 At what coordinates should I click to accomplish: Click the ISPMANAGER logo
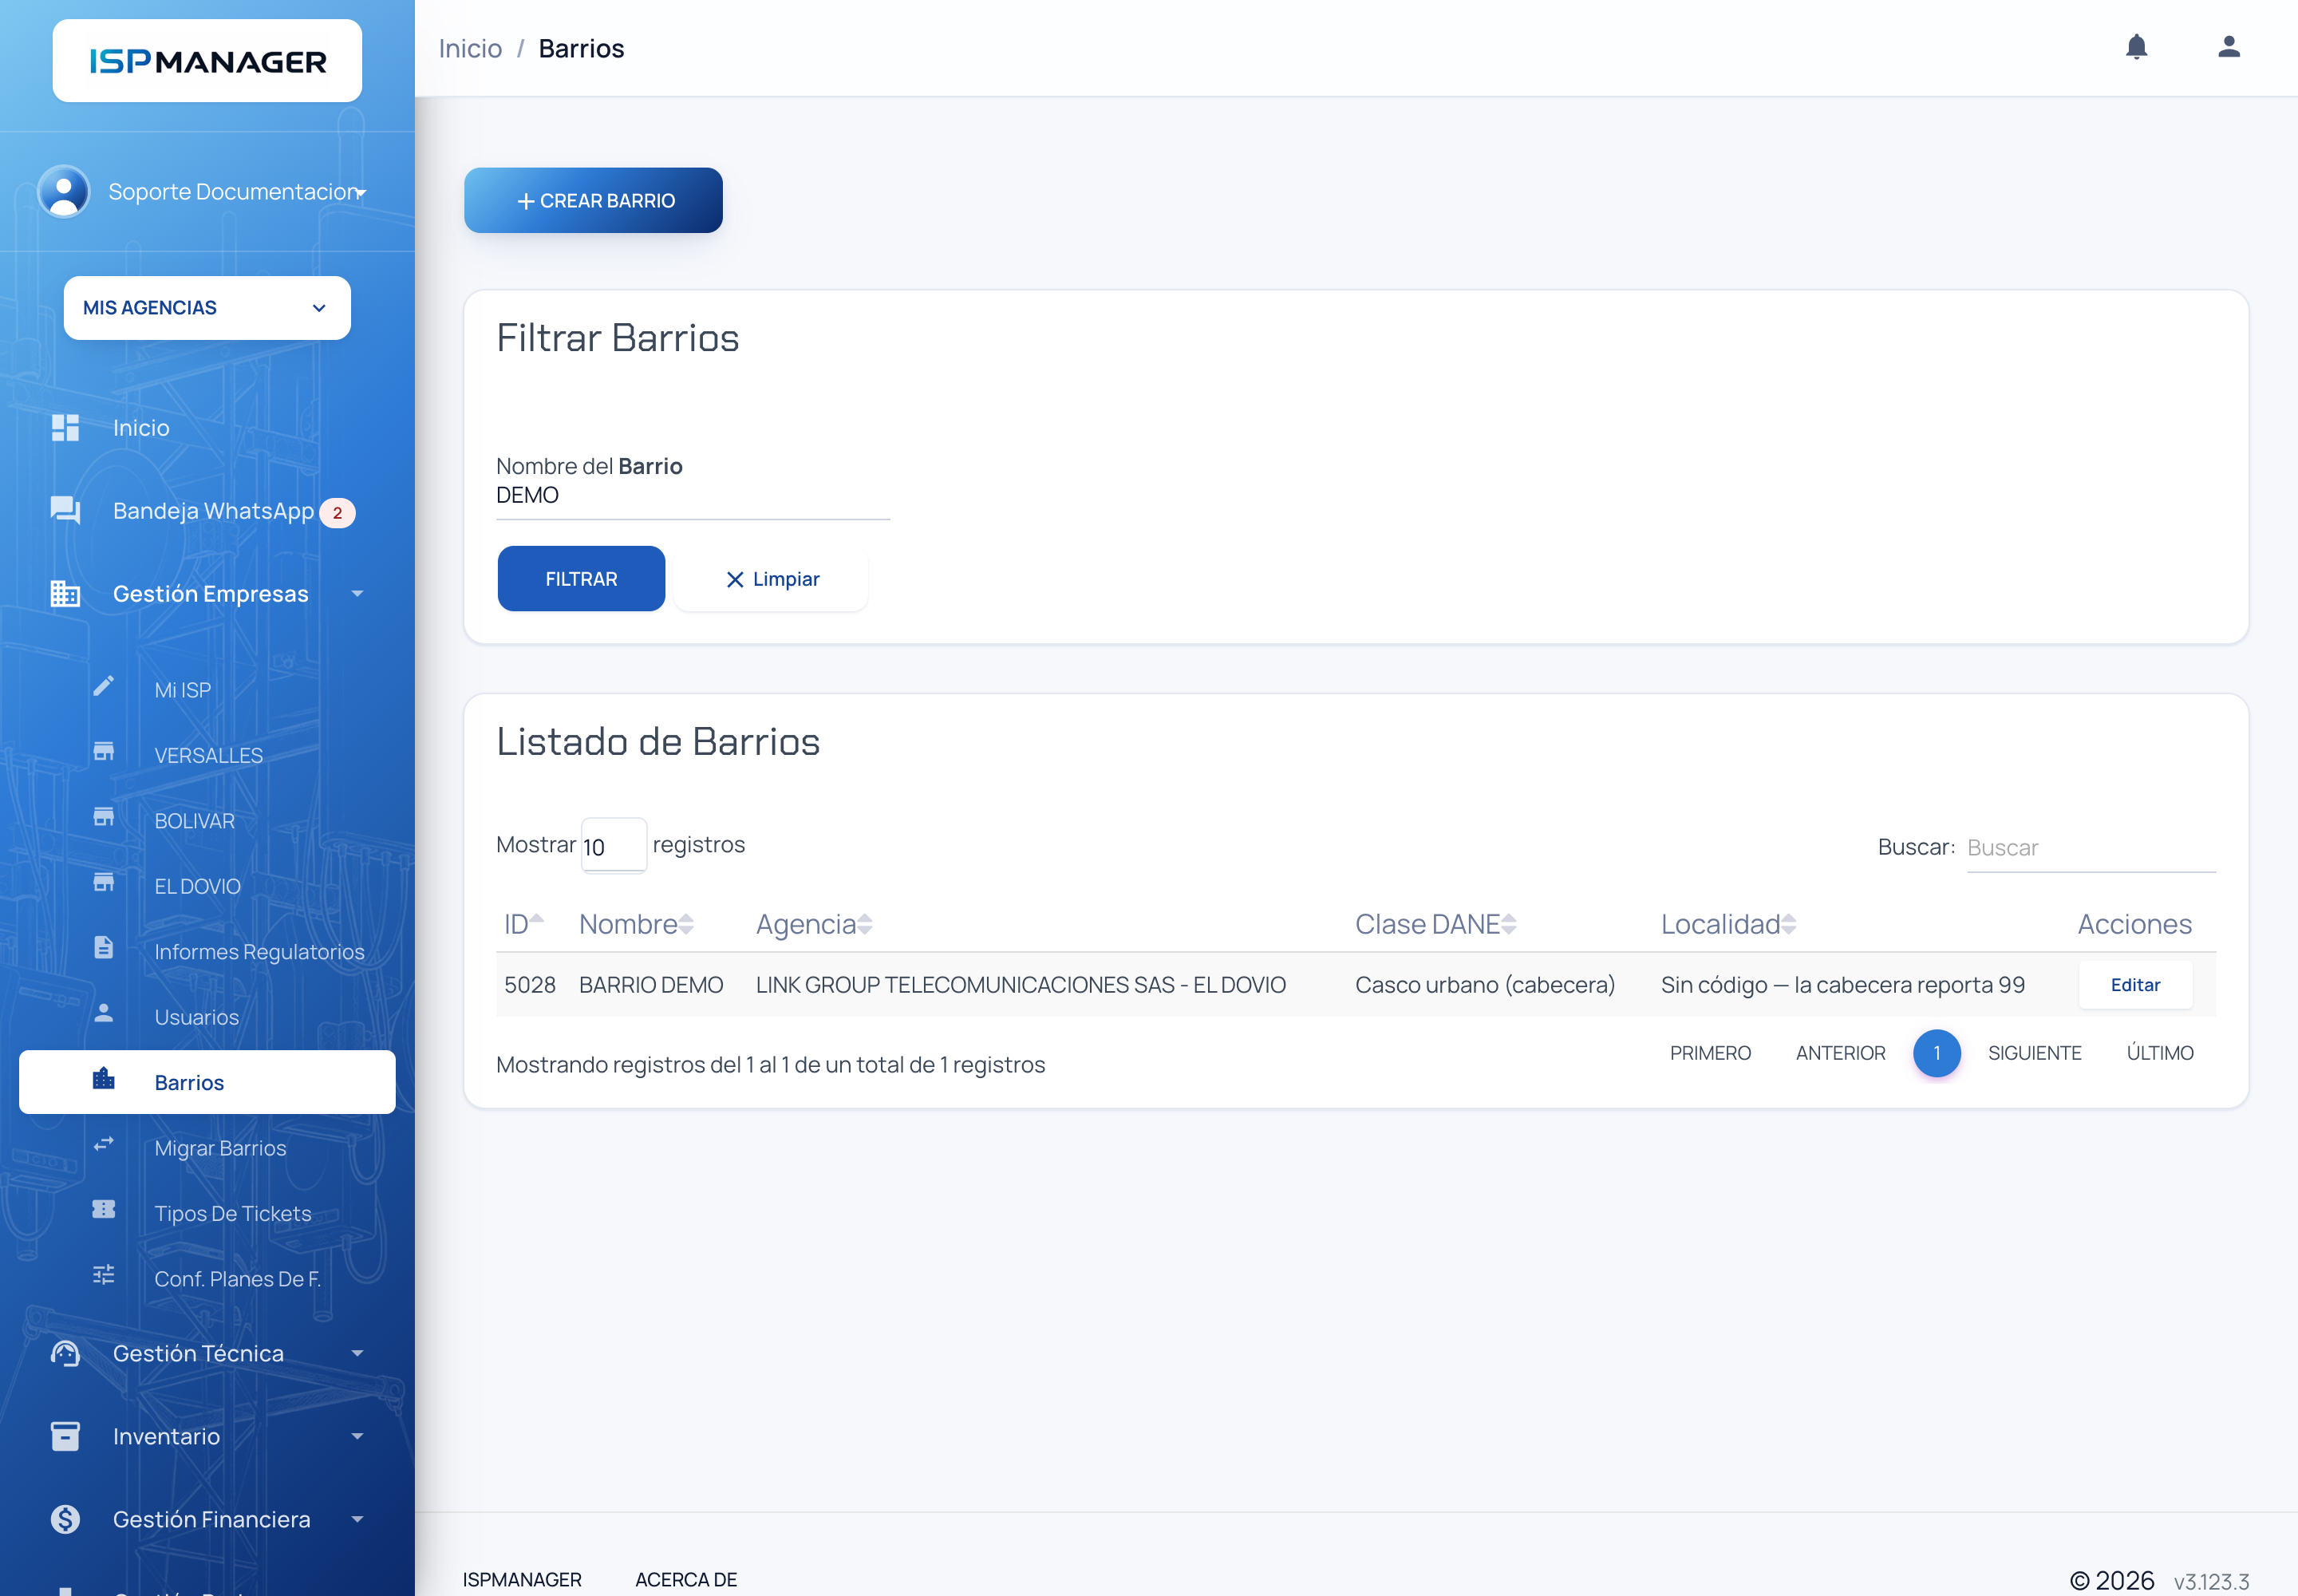coord(207,61)
